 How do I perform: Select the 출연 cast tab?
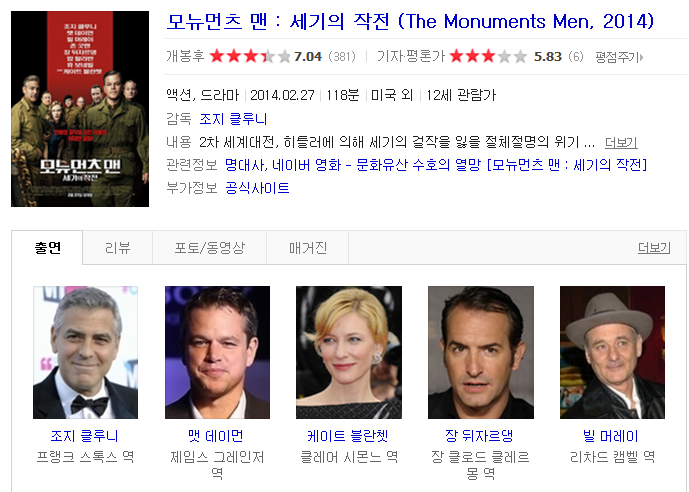click(x=47, y=248)
